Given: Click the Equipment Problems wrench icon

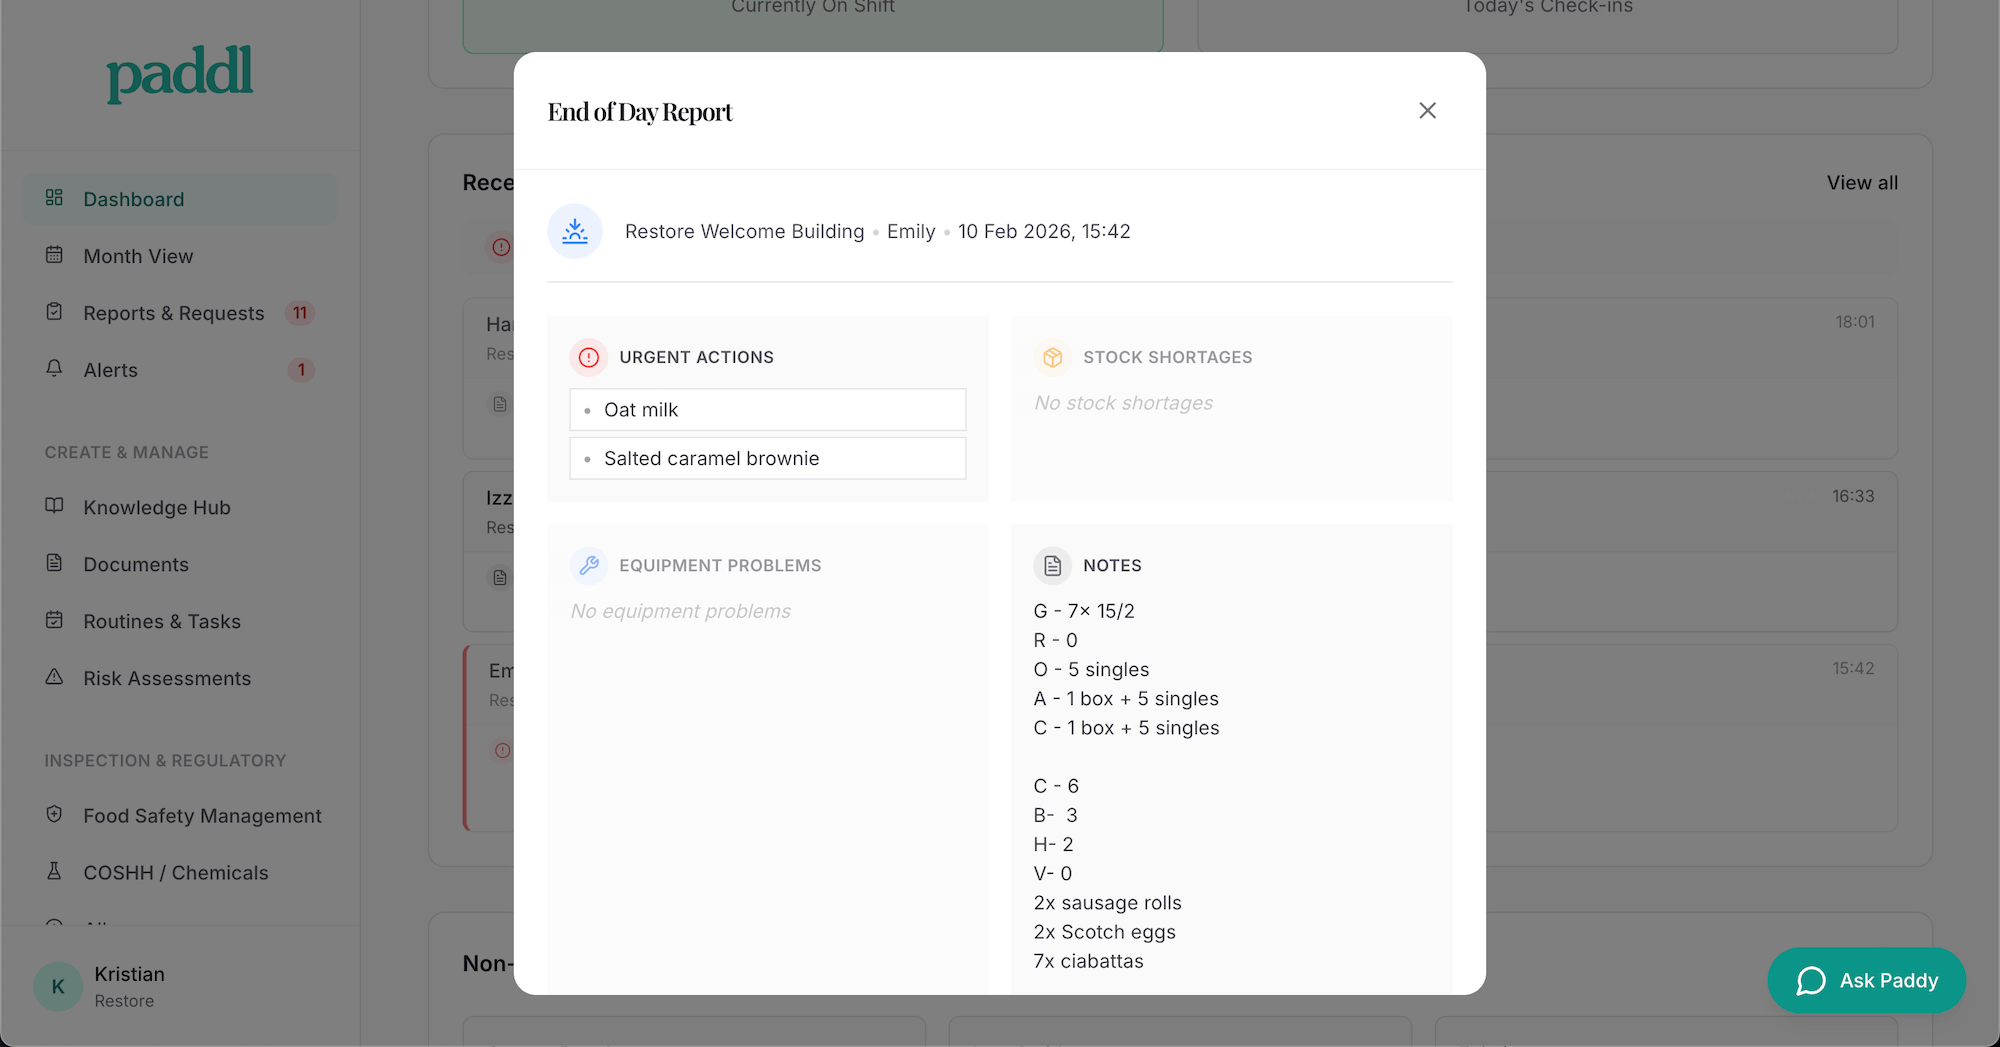Looking at the screenshot, I should pyautogui.click(x=589, y=565).
